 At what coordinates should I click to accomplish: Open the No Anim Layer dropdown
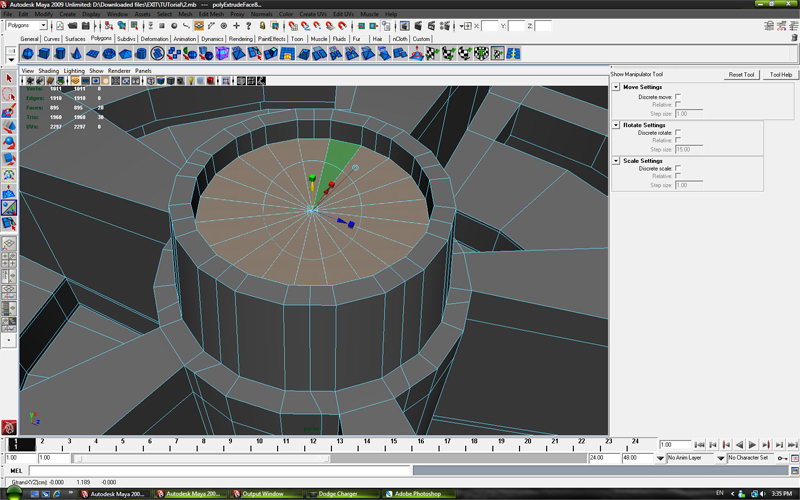690,458
